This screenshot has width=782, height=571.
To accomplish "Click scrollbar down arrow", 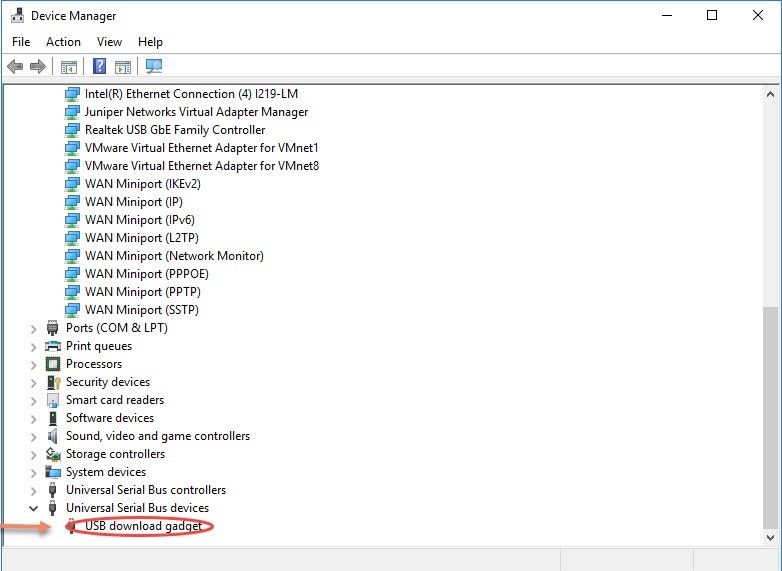I will 770,538.
